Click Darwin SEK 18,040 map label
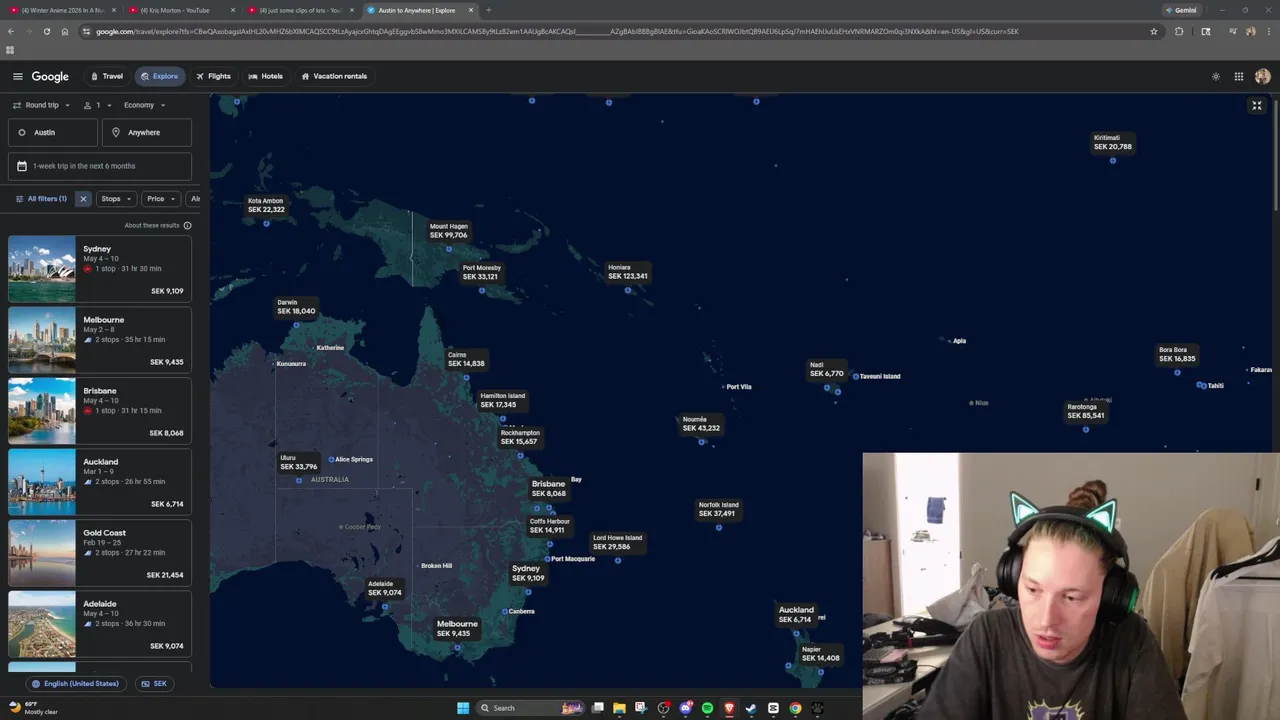 [296, 307]
